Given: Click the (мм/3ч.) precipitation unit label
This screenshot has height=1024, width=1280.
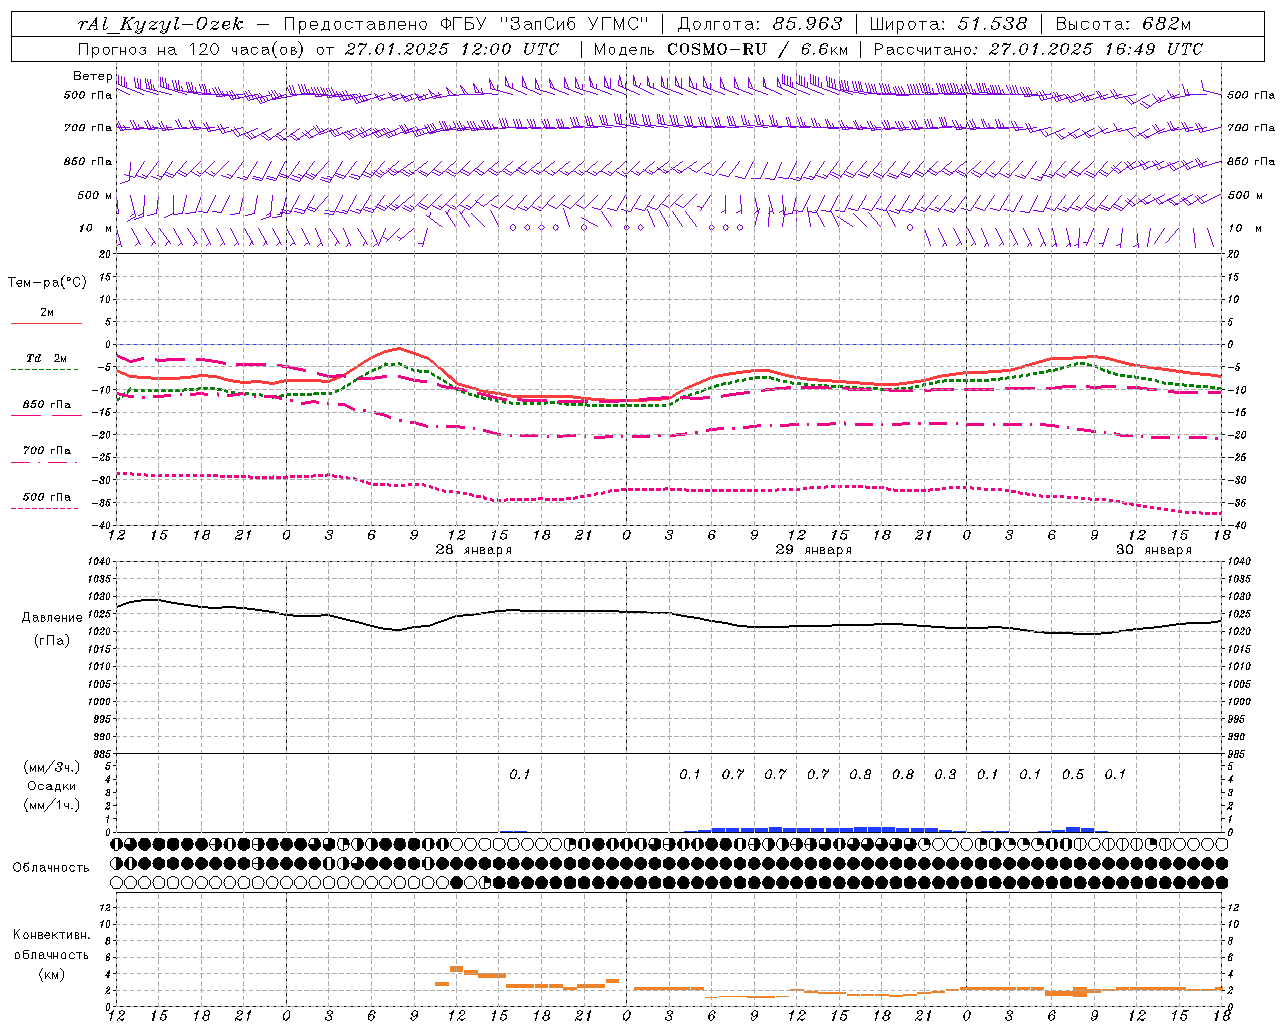Looking at the screenshot, I should pos(51,767).
